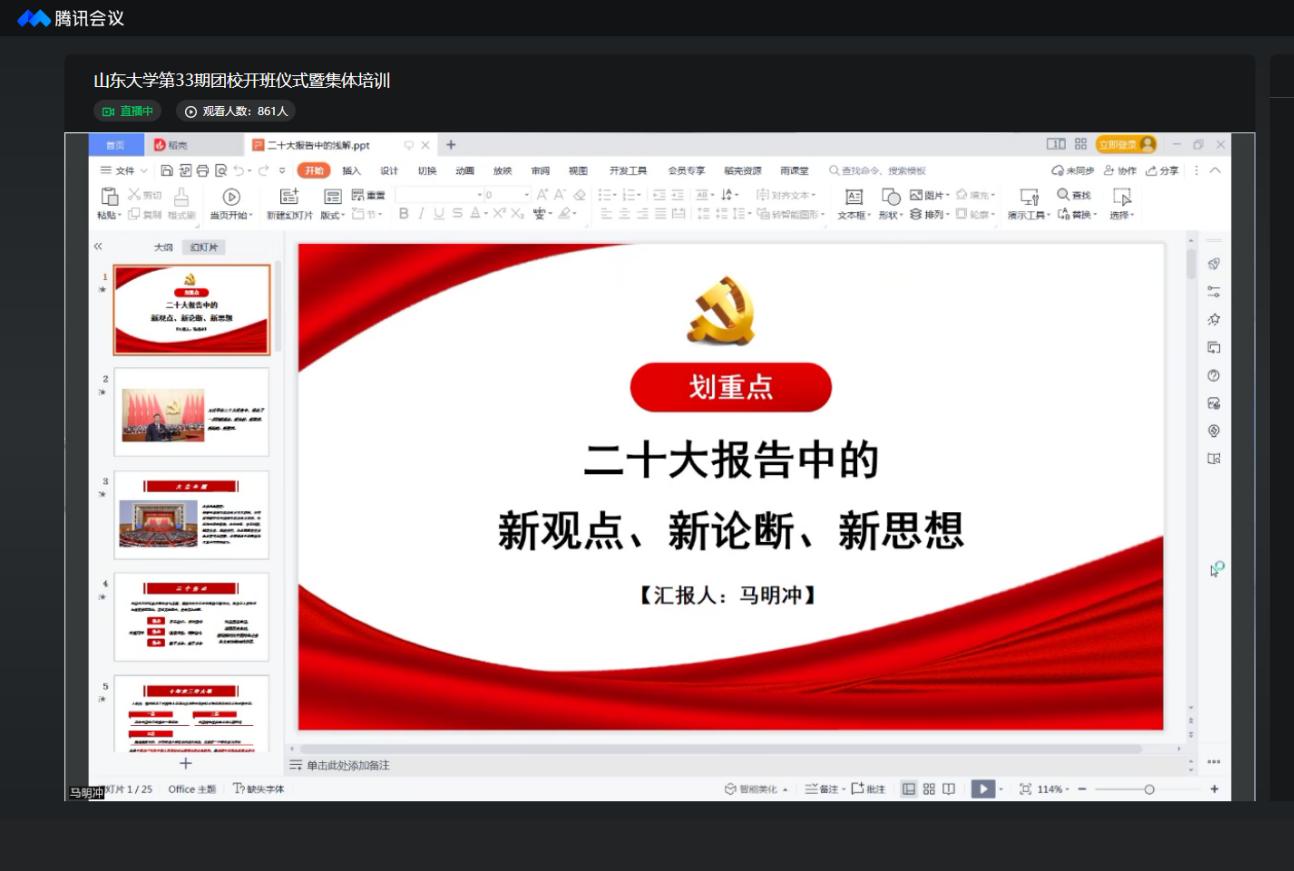Screen dimensions: 1294x871
Task: Select slide 4 thumbnail
Action: tap(191, 617)
